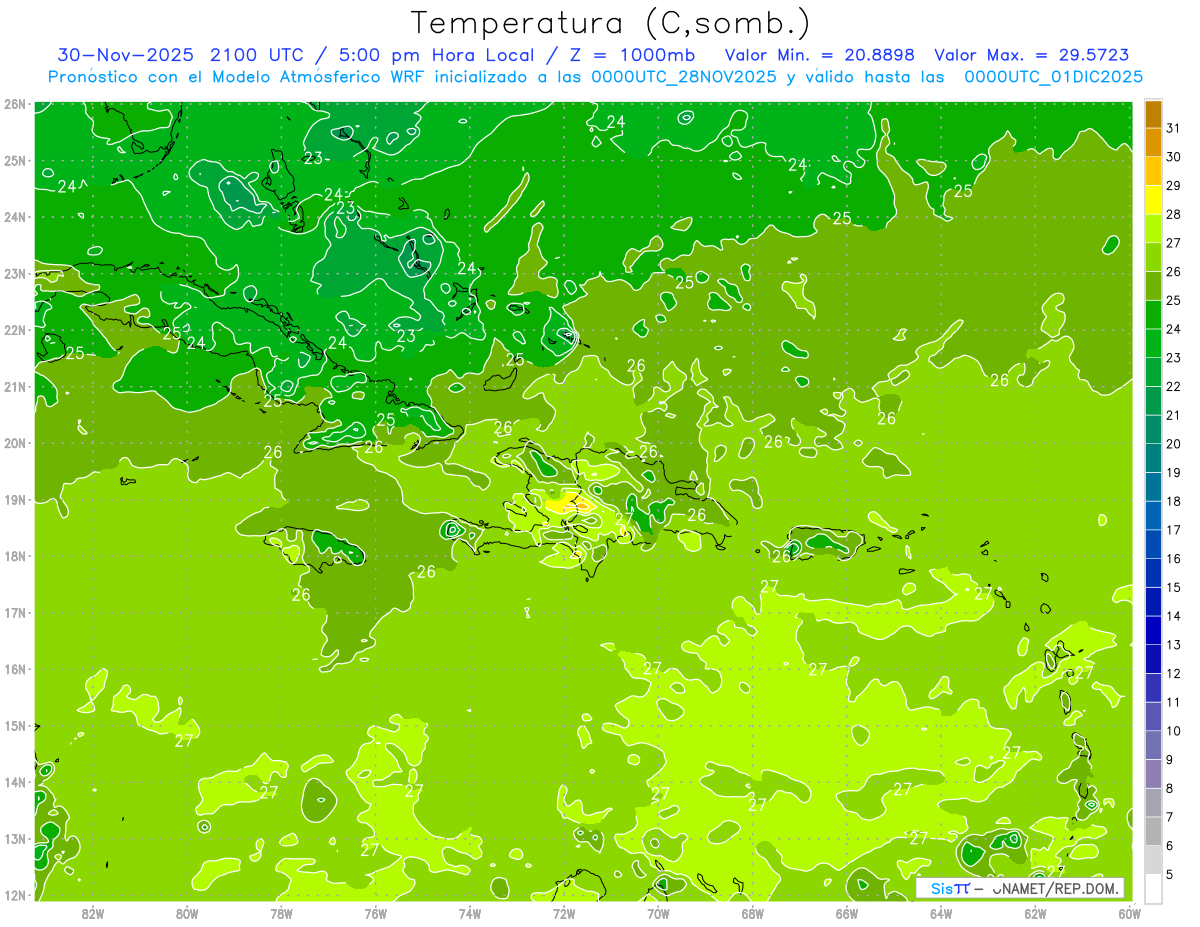Click the "15N" latitude axis label

[x=14, y=726]
